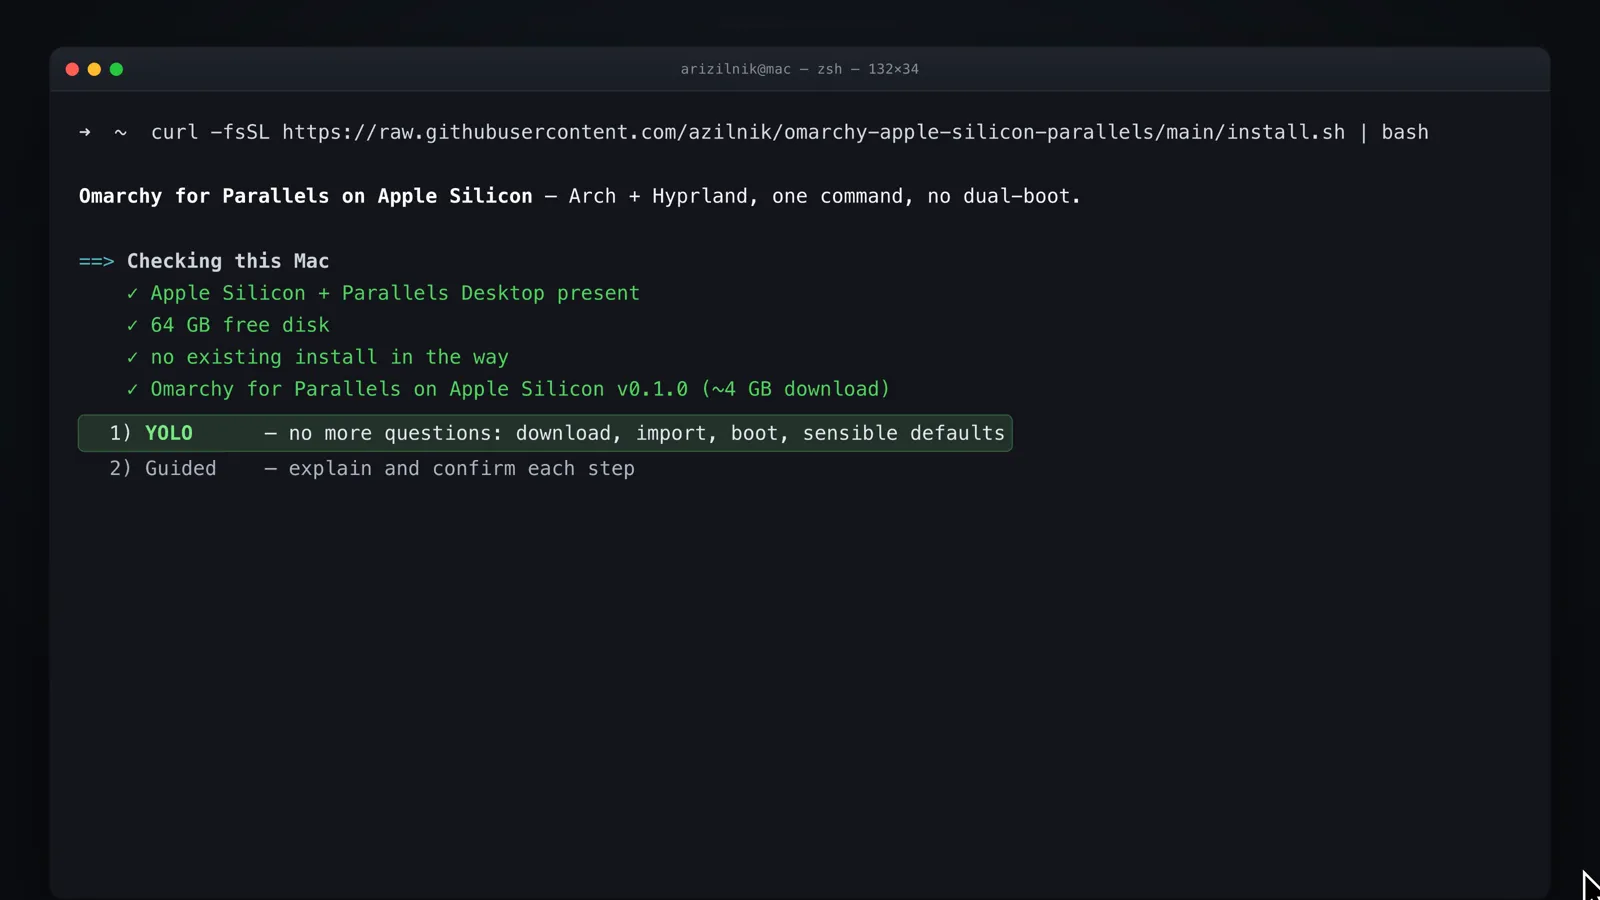Select the YOLO install option

[545, 433]
